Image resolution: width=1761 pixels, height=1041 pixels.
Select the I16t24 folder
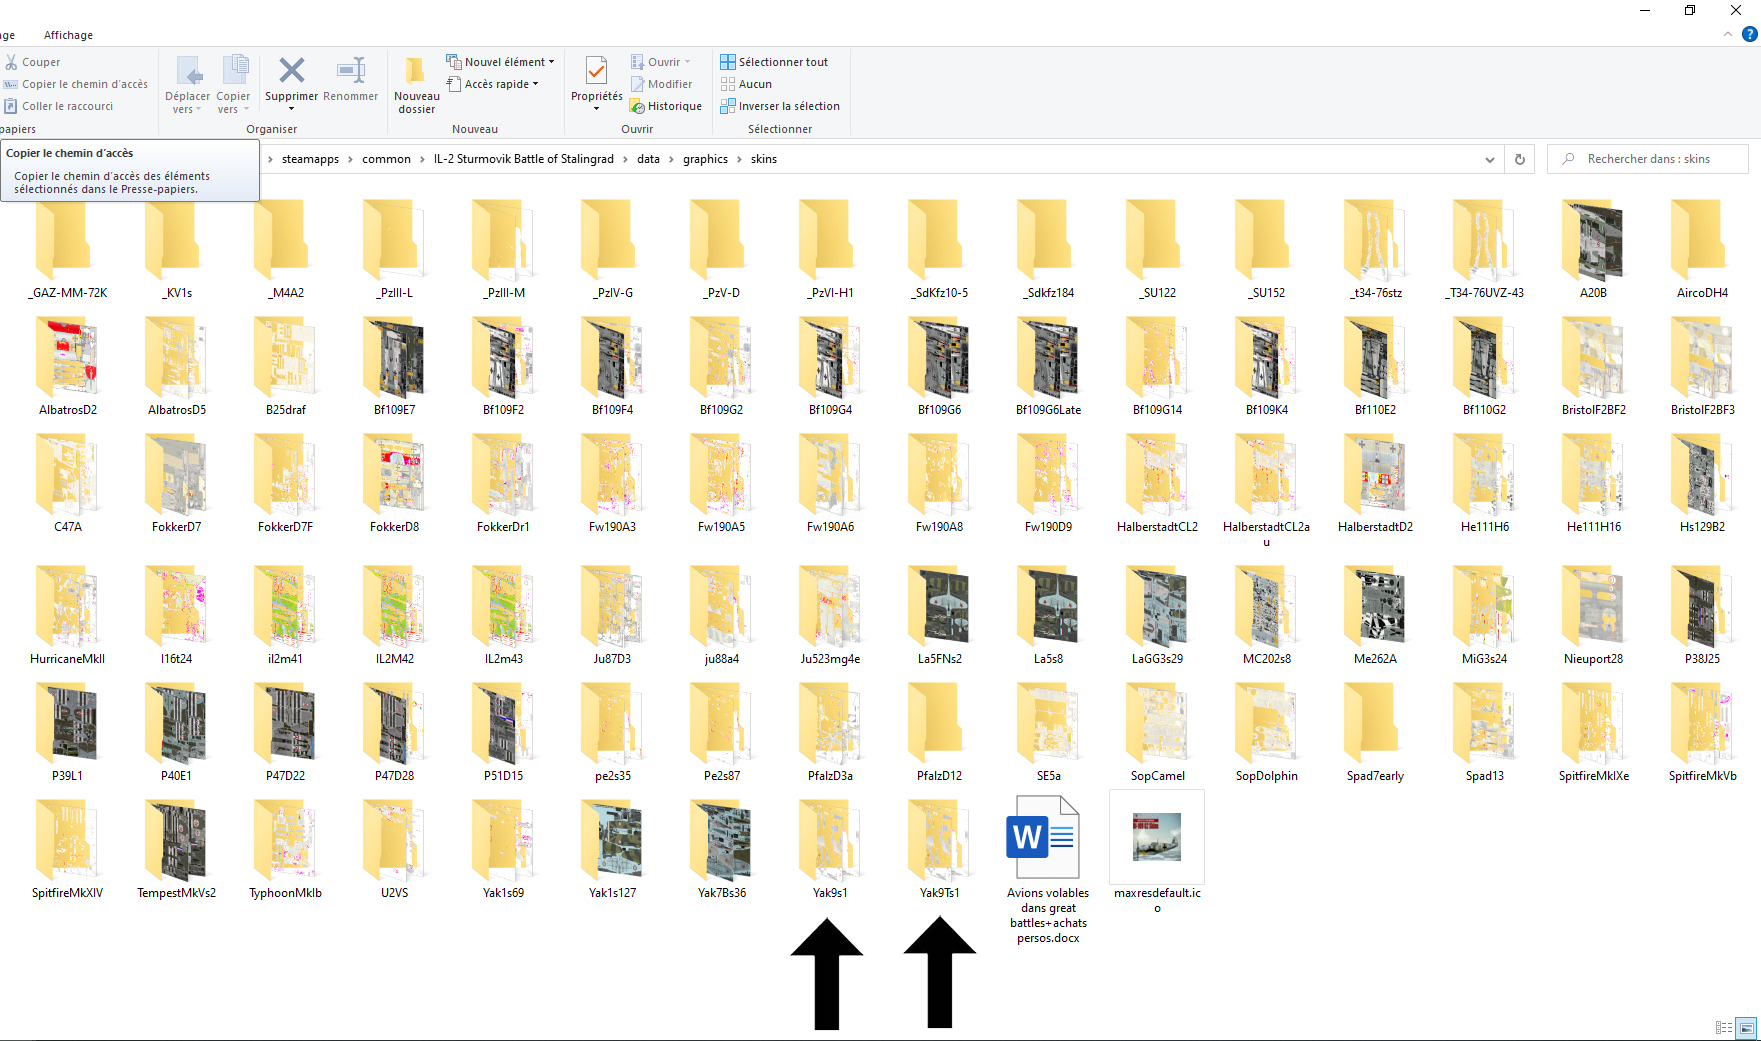coord(177,616)
